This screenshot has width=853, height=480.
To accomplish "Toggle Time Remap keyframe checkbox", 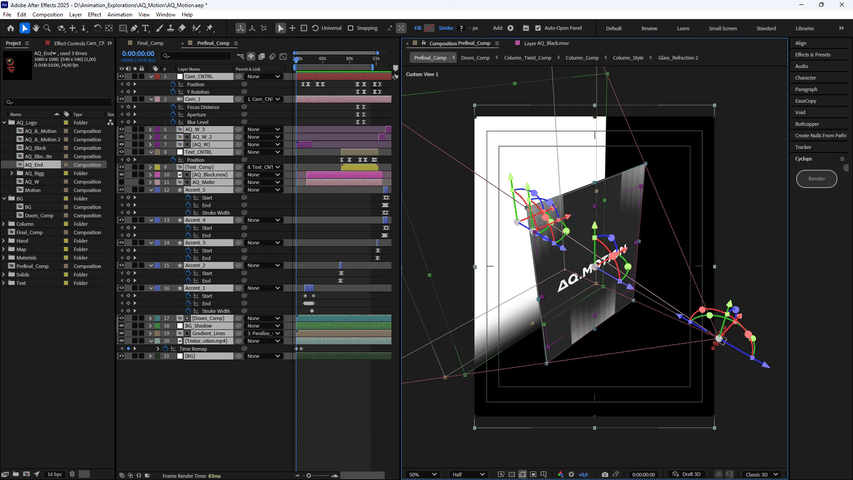I will (x=128, y=348).
